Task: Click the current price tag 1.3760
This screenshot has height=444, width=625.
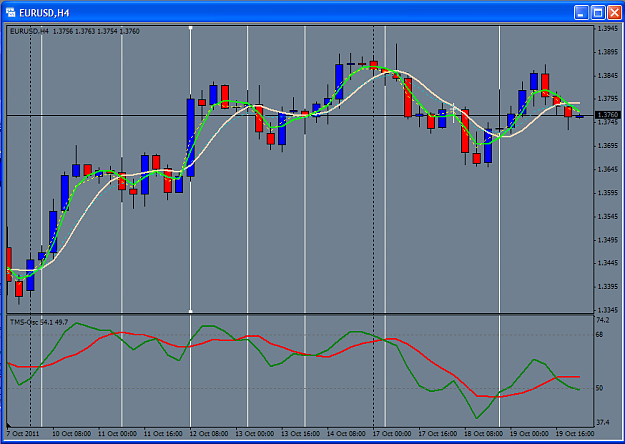Action: click(x=607, y=115)
